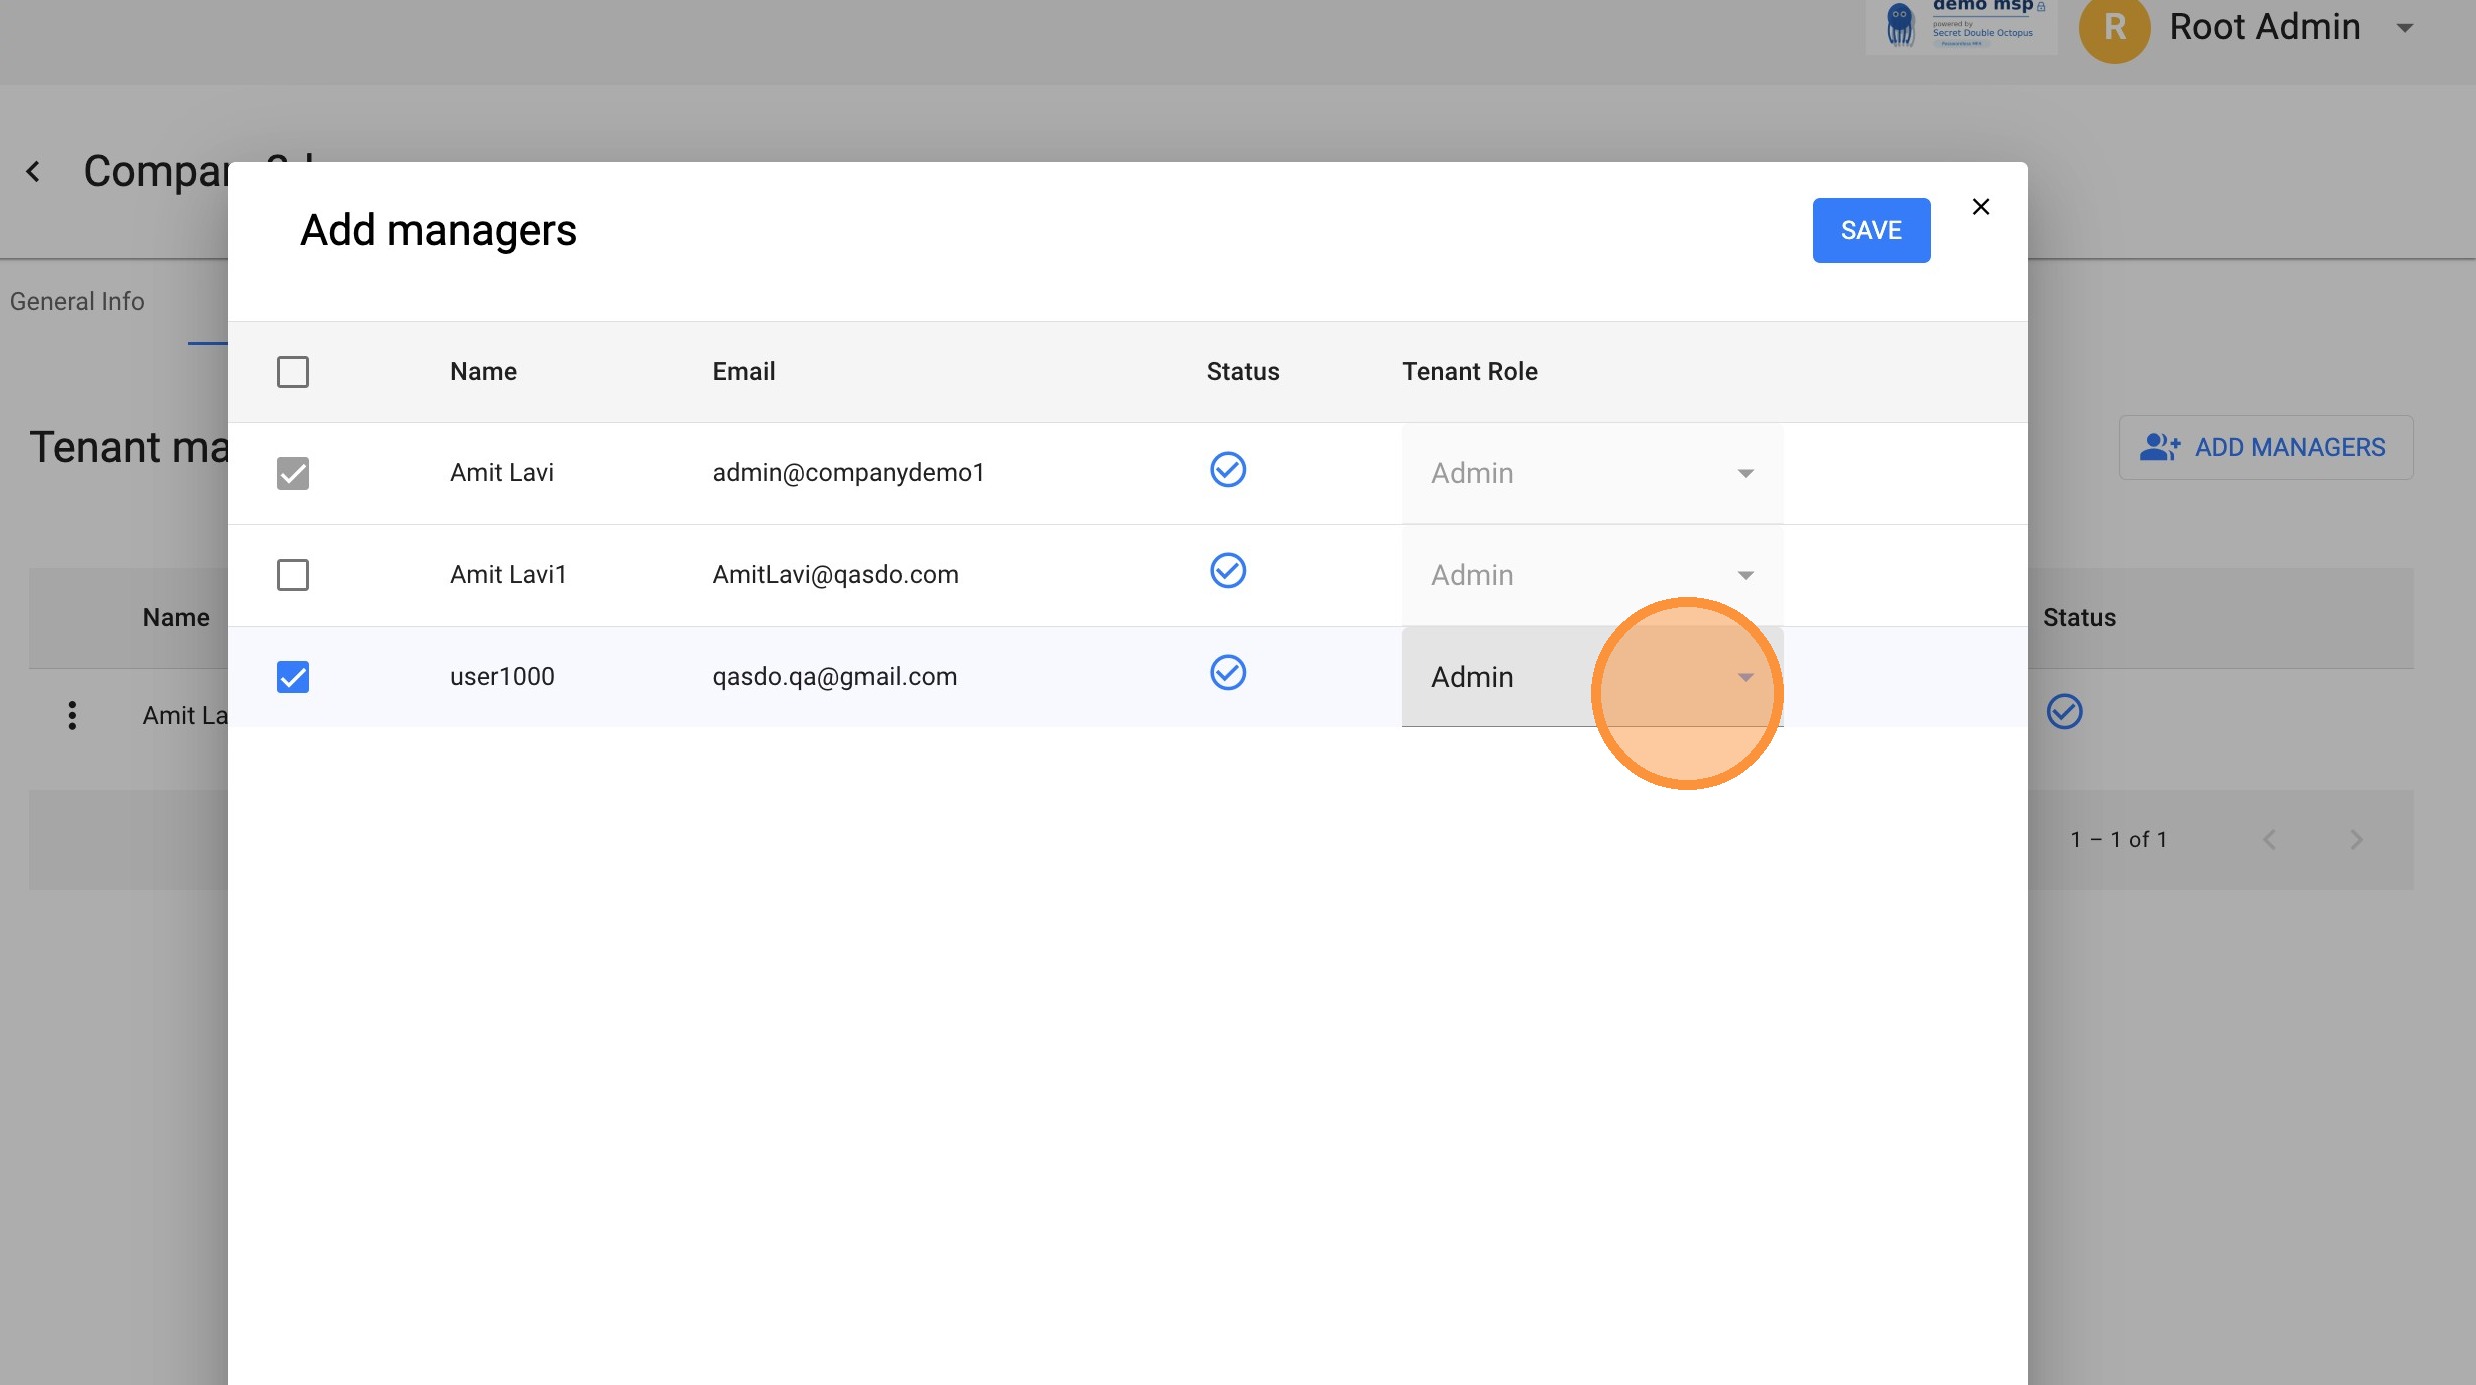Check the checkbox for Amit Lavi1
2476x1385 pixels.
tap(293, 575)
